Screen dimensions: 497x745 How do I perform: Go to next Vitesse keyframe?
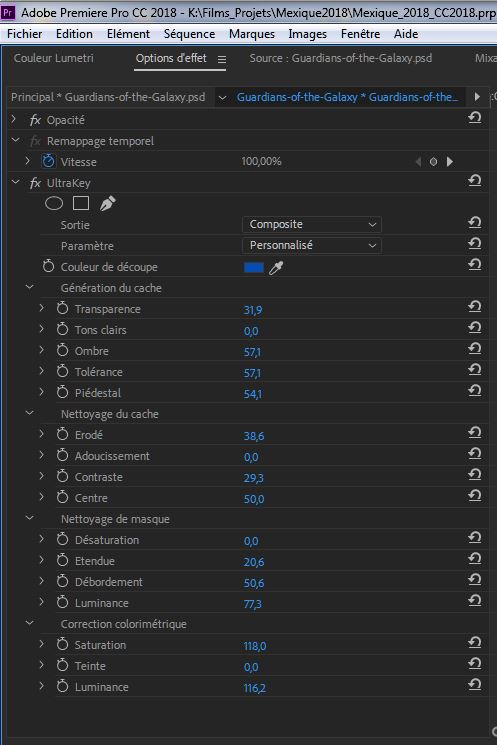(x=449, y=162)
